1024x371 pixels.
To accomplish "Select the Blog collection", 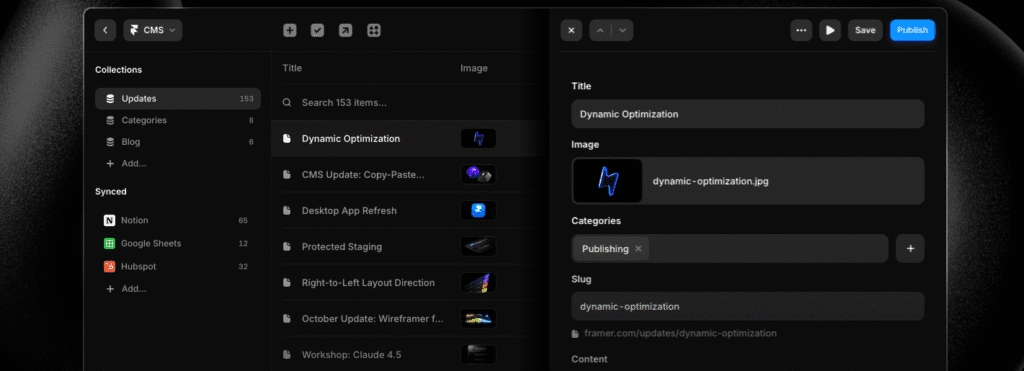I will [x=178, y=142].
